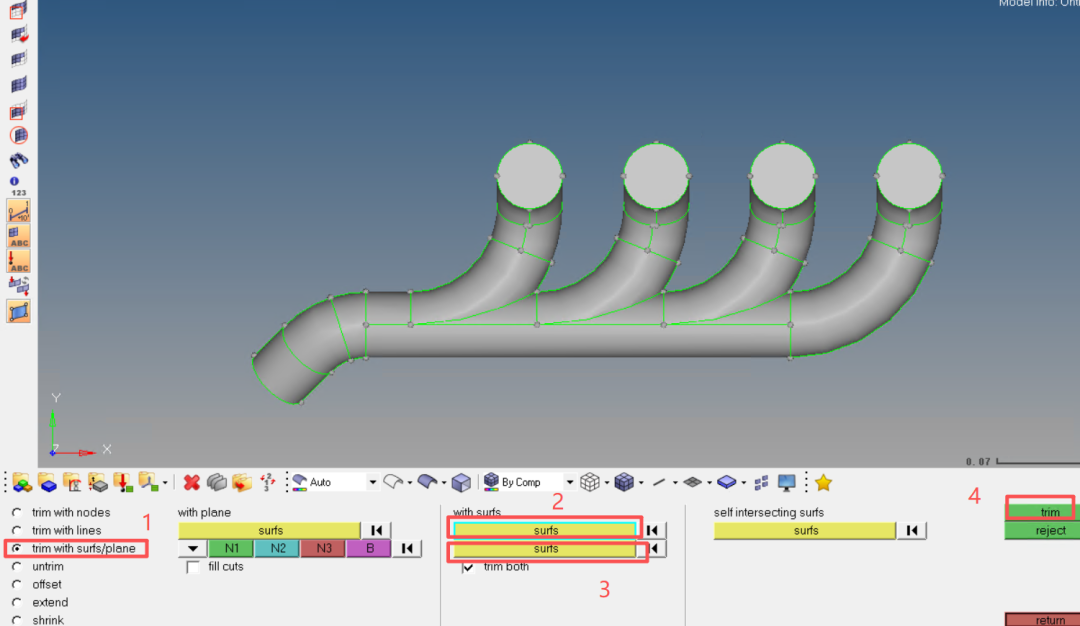This screenshot has width=1080, height=626.
Task: Select the 'shrink' radio option
Action: pyautogui.click(x=17, y=620)
